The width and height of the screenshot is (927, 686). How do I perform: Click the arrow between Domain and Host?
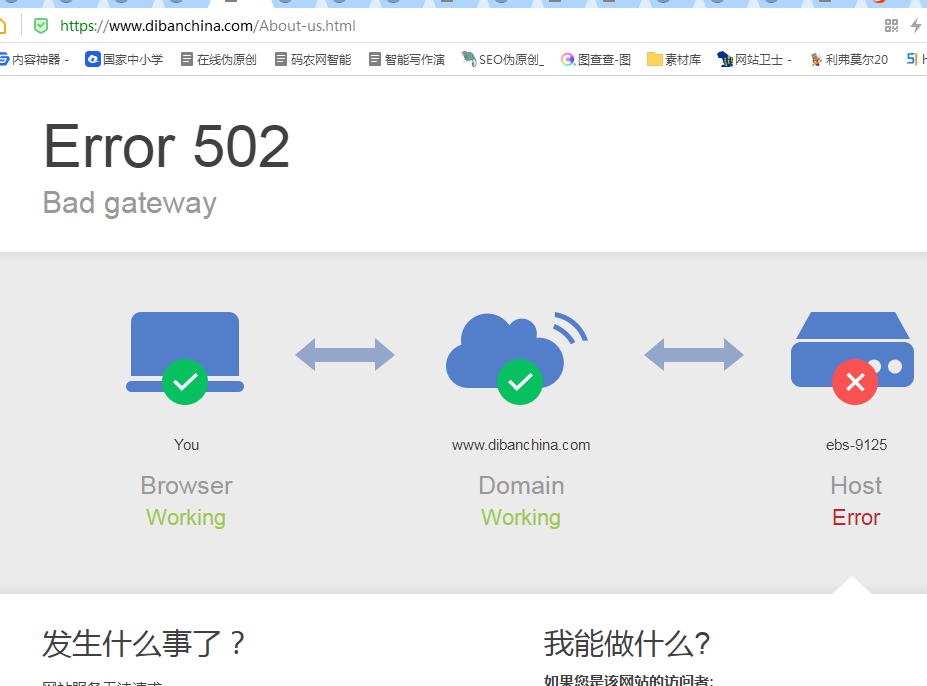pos(693,354)
